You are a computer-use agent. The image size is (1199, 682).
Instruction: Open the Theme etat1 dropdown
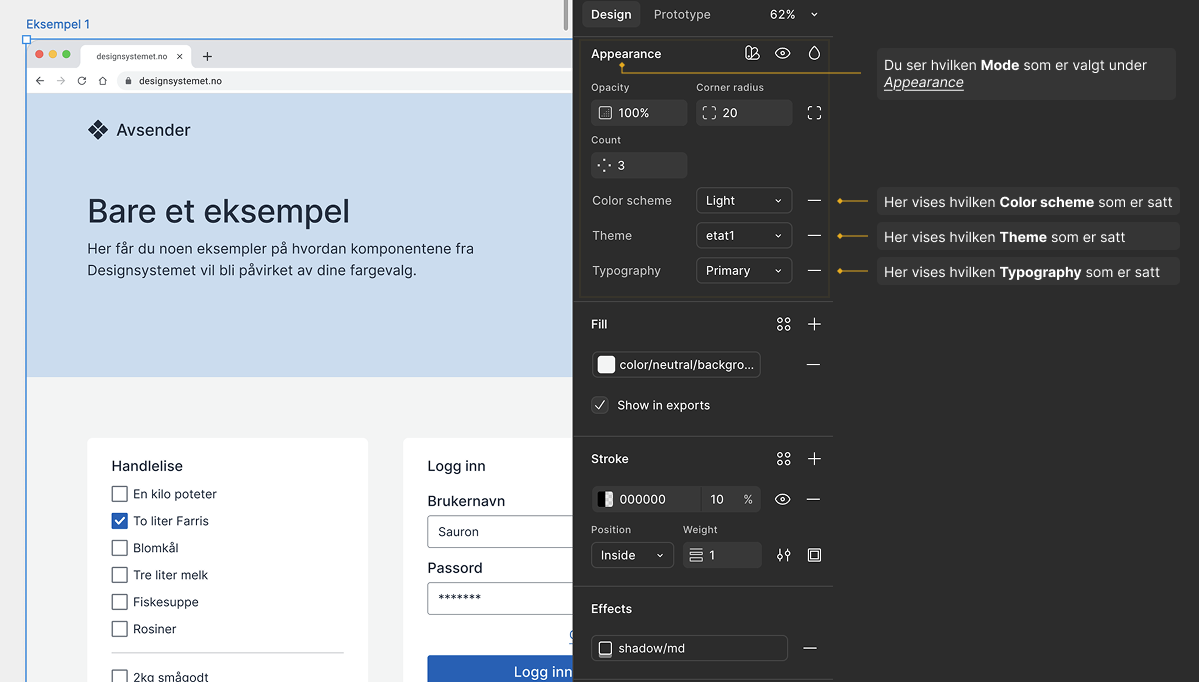[x=743, y=236]
